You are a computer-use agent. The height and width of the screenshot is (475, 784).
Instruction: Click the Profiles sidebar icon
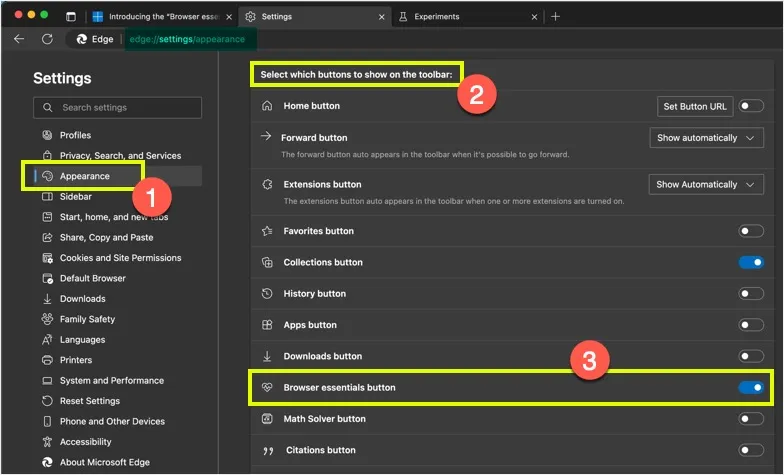coord(47,135)
